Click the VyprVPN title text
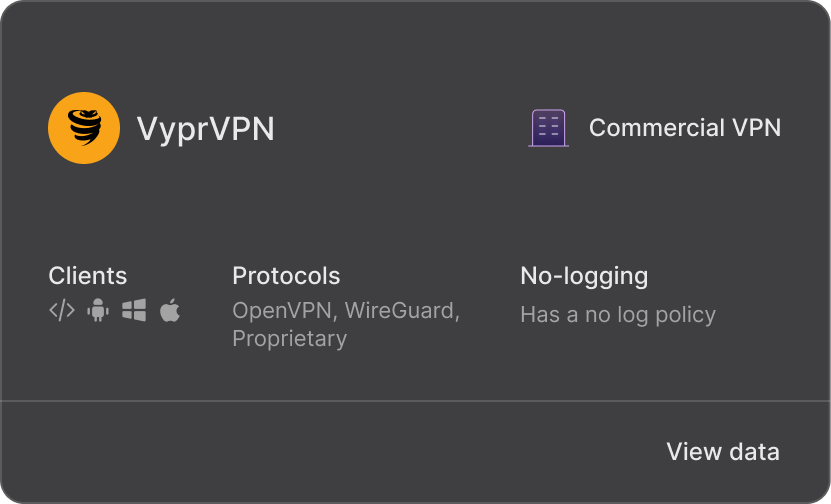The image size is (831, 504). (206, 128)
